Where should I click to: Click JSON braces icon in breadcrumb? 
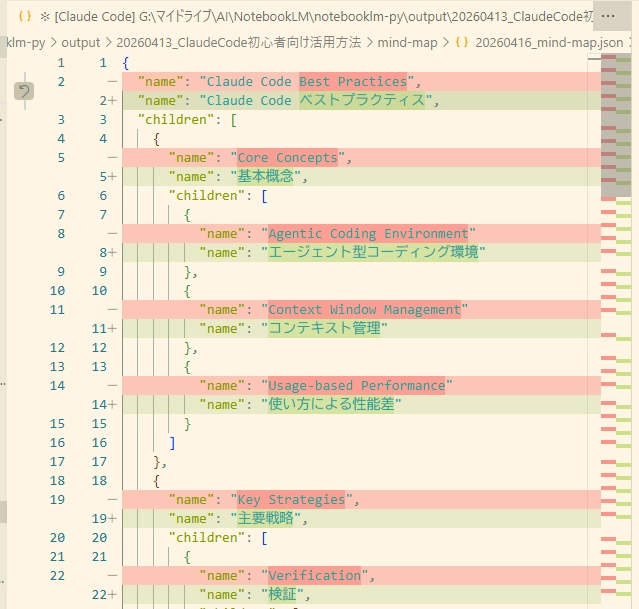462,42
